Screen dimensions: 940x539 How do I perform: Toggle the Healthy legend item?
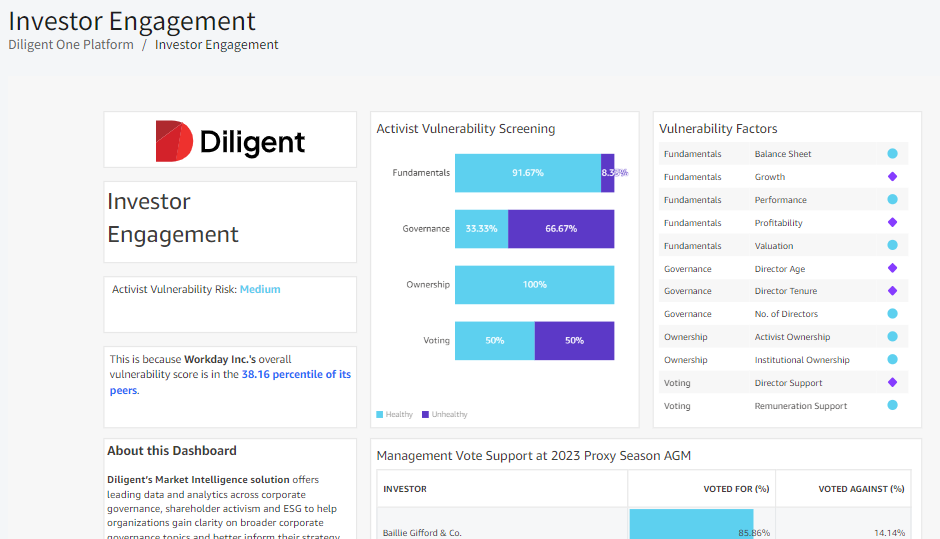coord(394,414)
